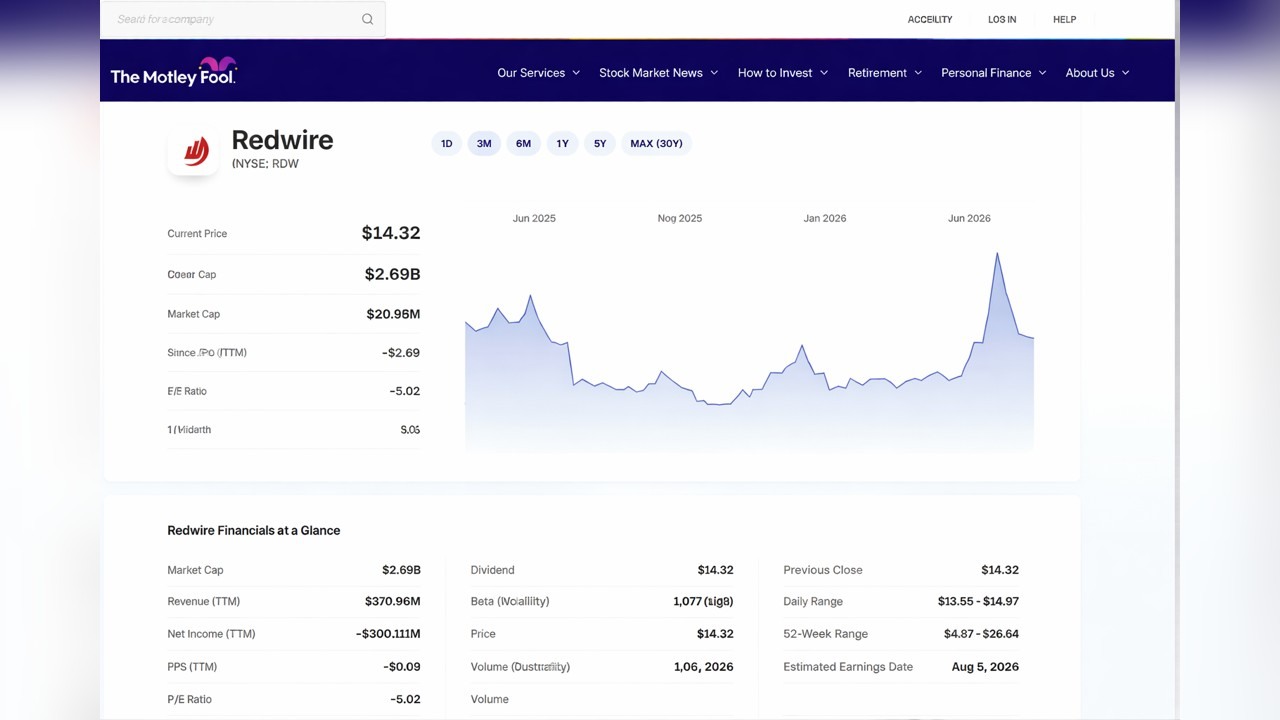
Task: Click the search magnifier icon
Action: 367,19
